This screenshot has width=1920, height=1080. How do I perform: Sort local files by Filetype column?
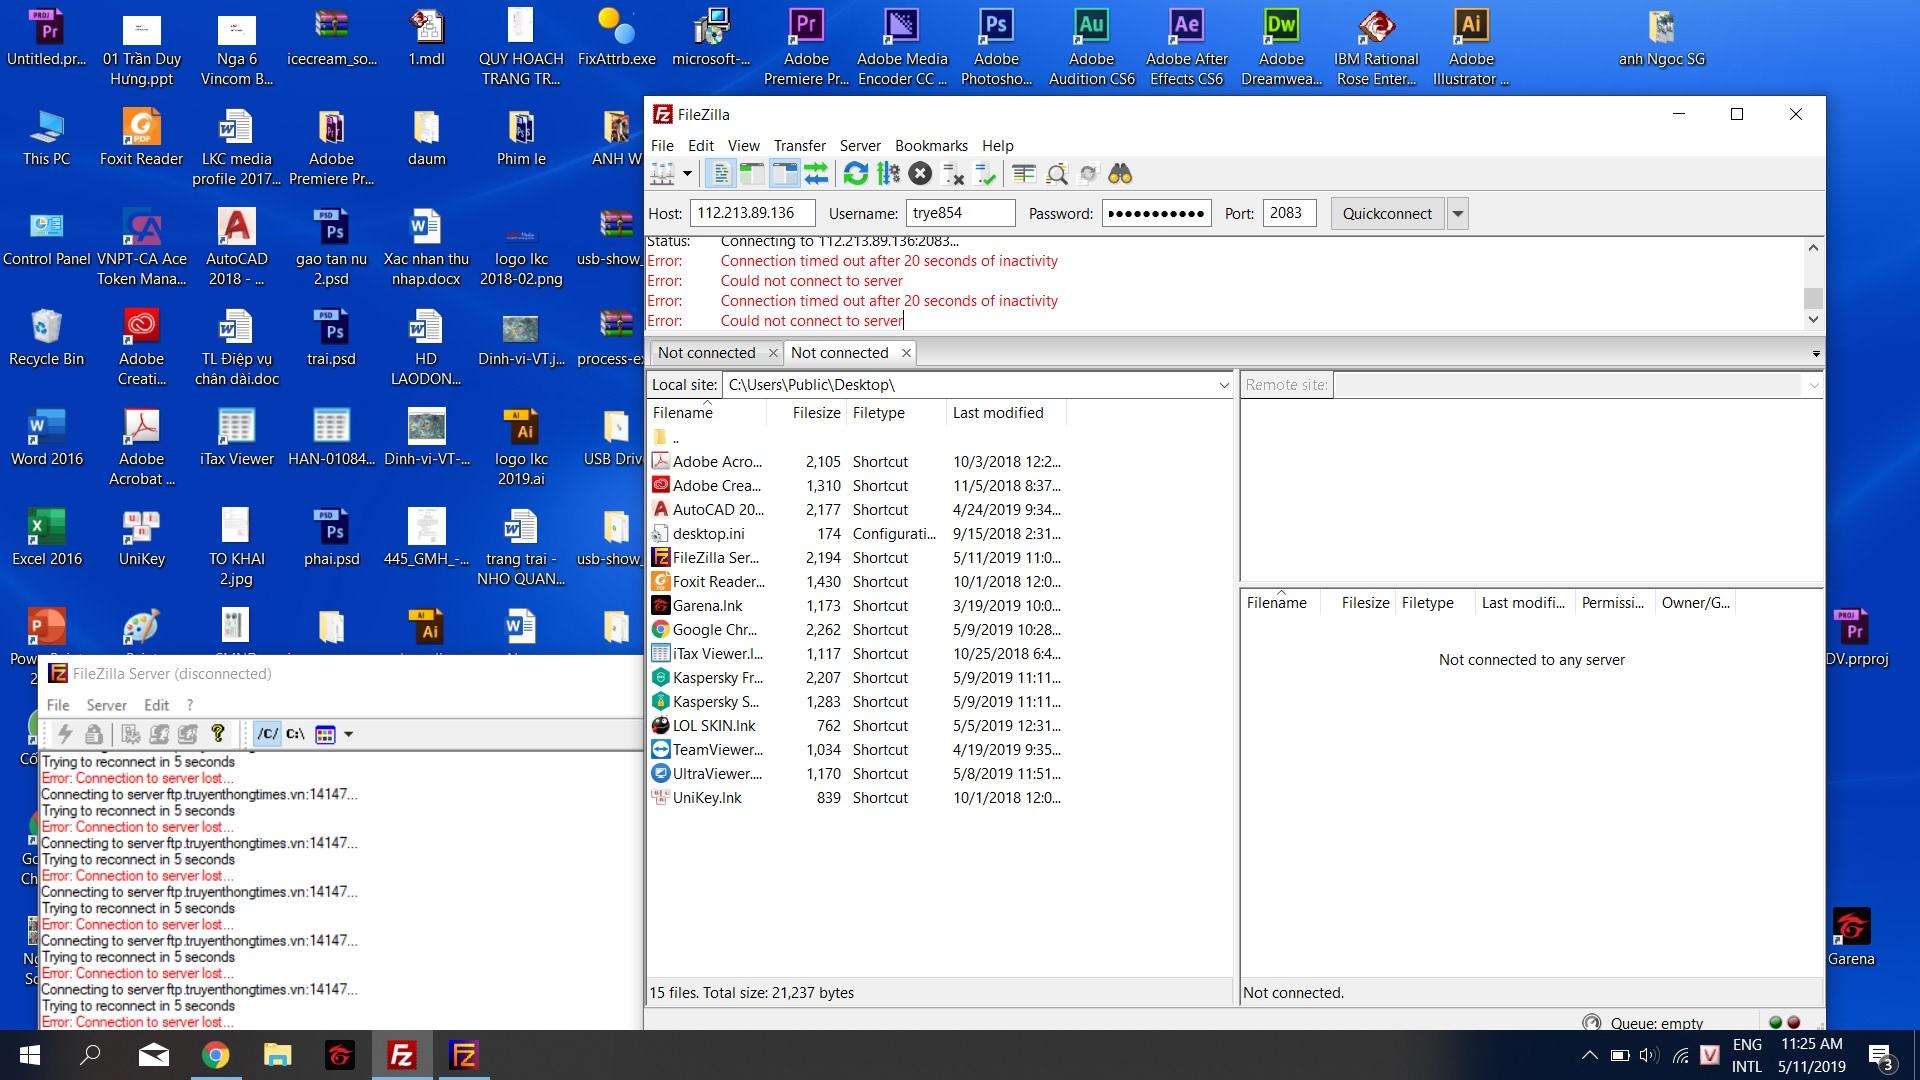point(896,412)
